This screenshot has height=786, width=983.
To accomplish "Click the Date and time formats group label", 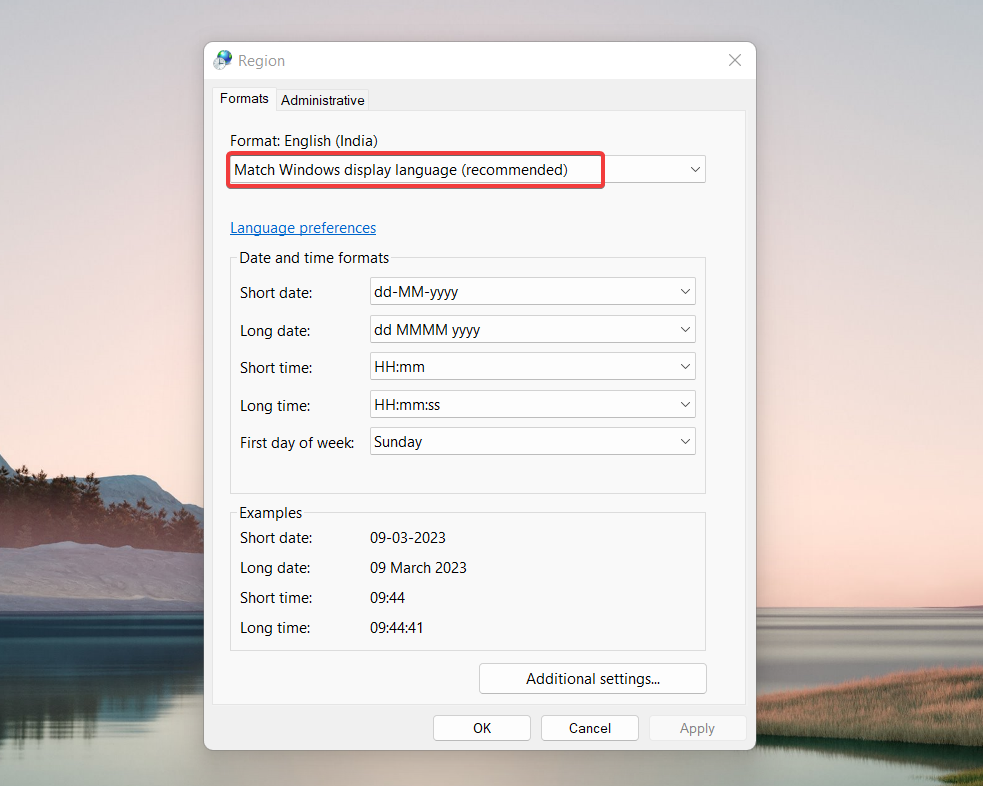I will [x=314, y=258].
